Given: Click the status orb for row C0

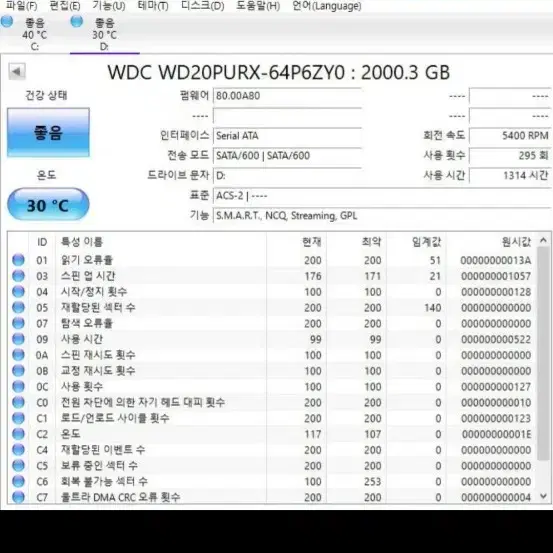Looking at the screenshot, I should (18, 402).
